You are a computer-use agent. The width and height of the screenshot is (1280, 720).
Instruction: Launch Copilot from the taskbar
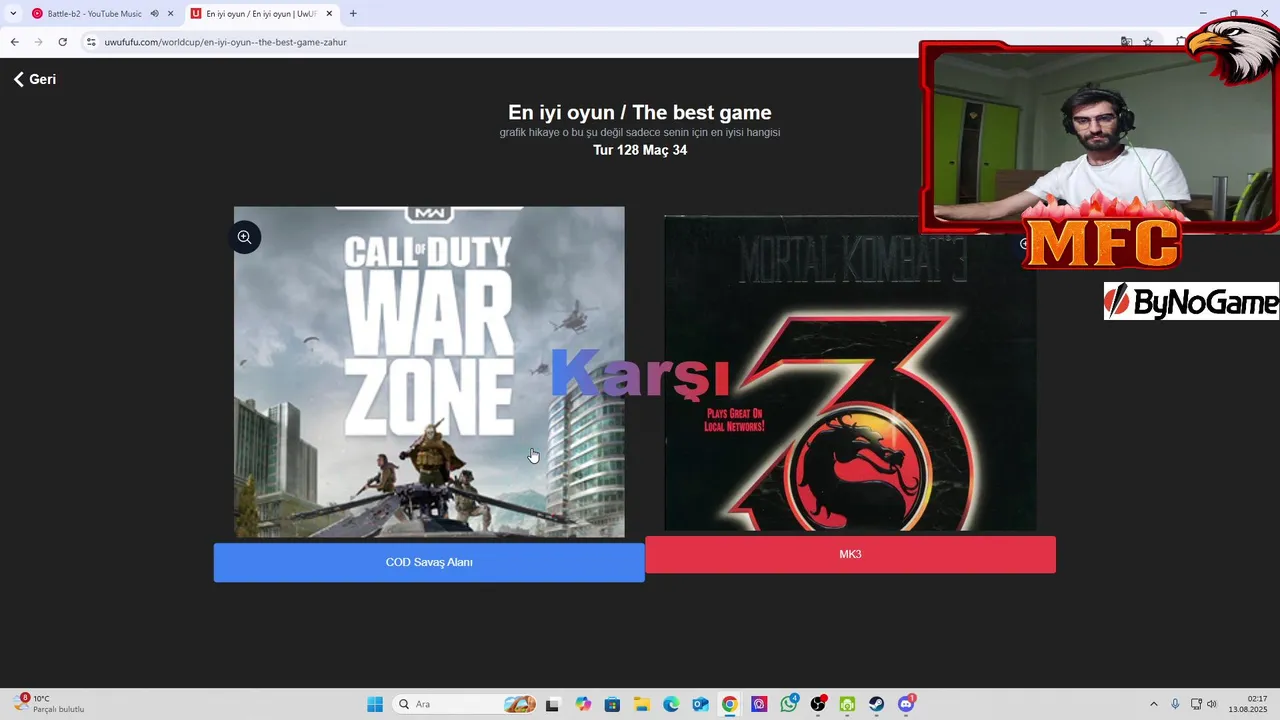583,704
